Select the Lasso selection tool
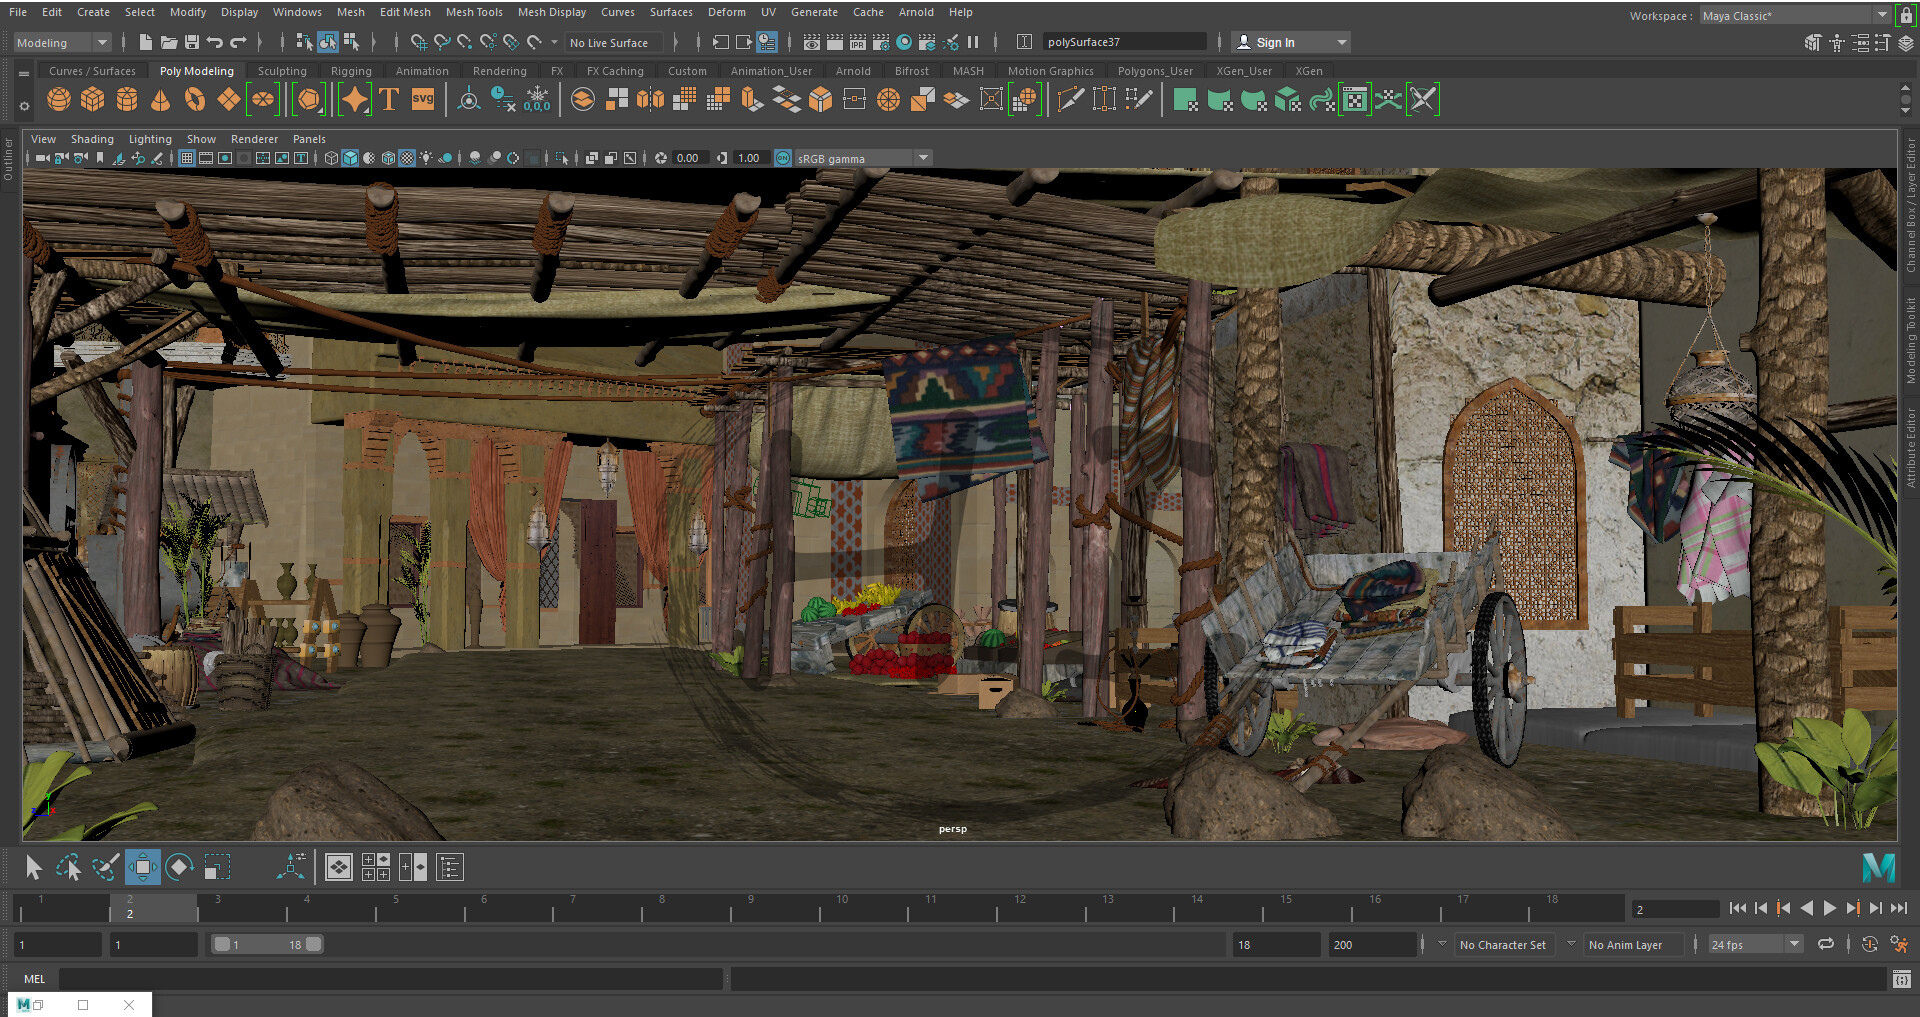Viewport: 1920px width, 1017px height. [69, 867]
